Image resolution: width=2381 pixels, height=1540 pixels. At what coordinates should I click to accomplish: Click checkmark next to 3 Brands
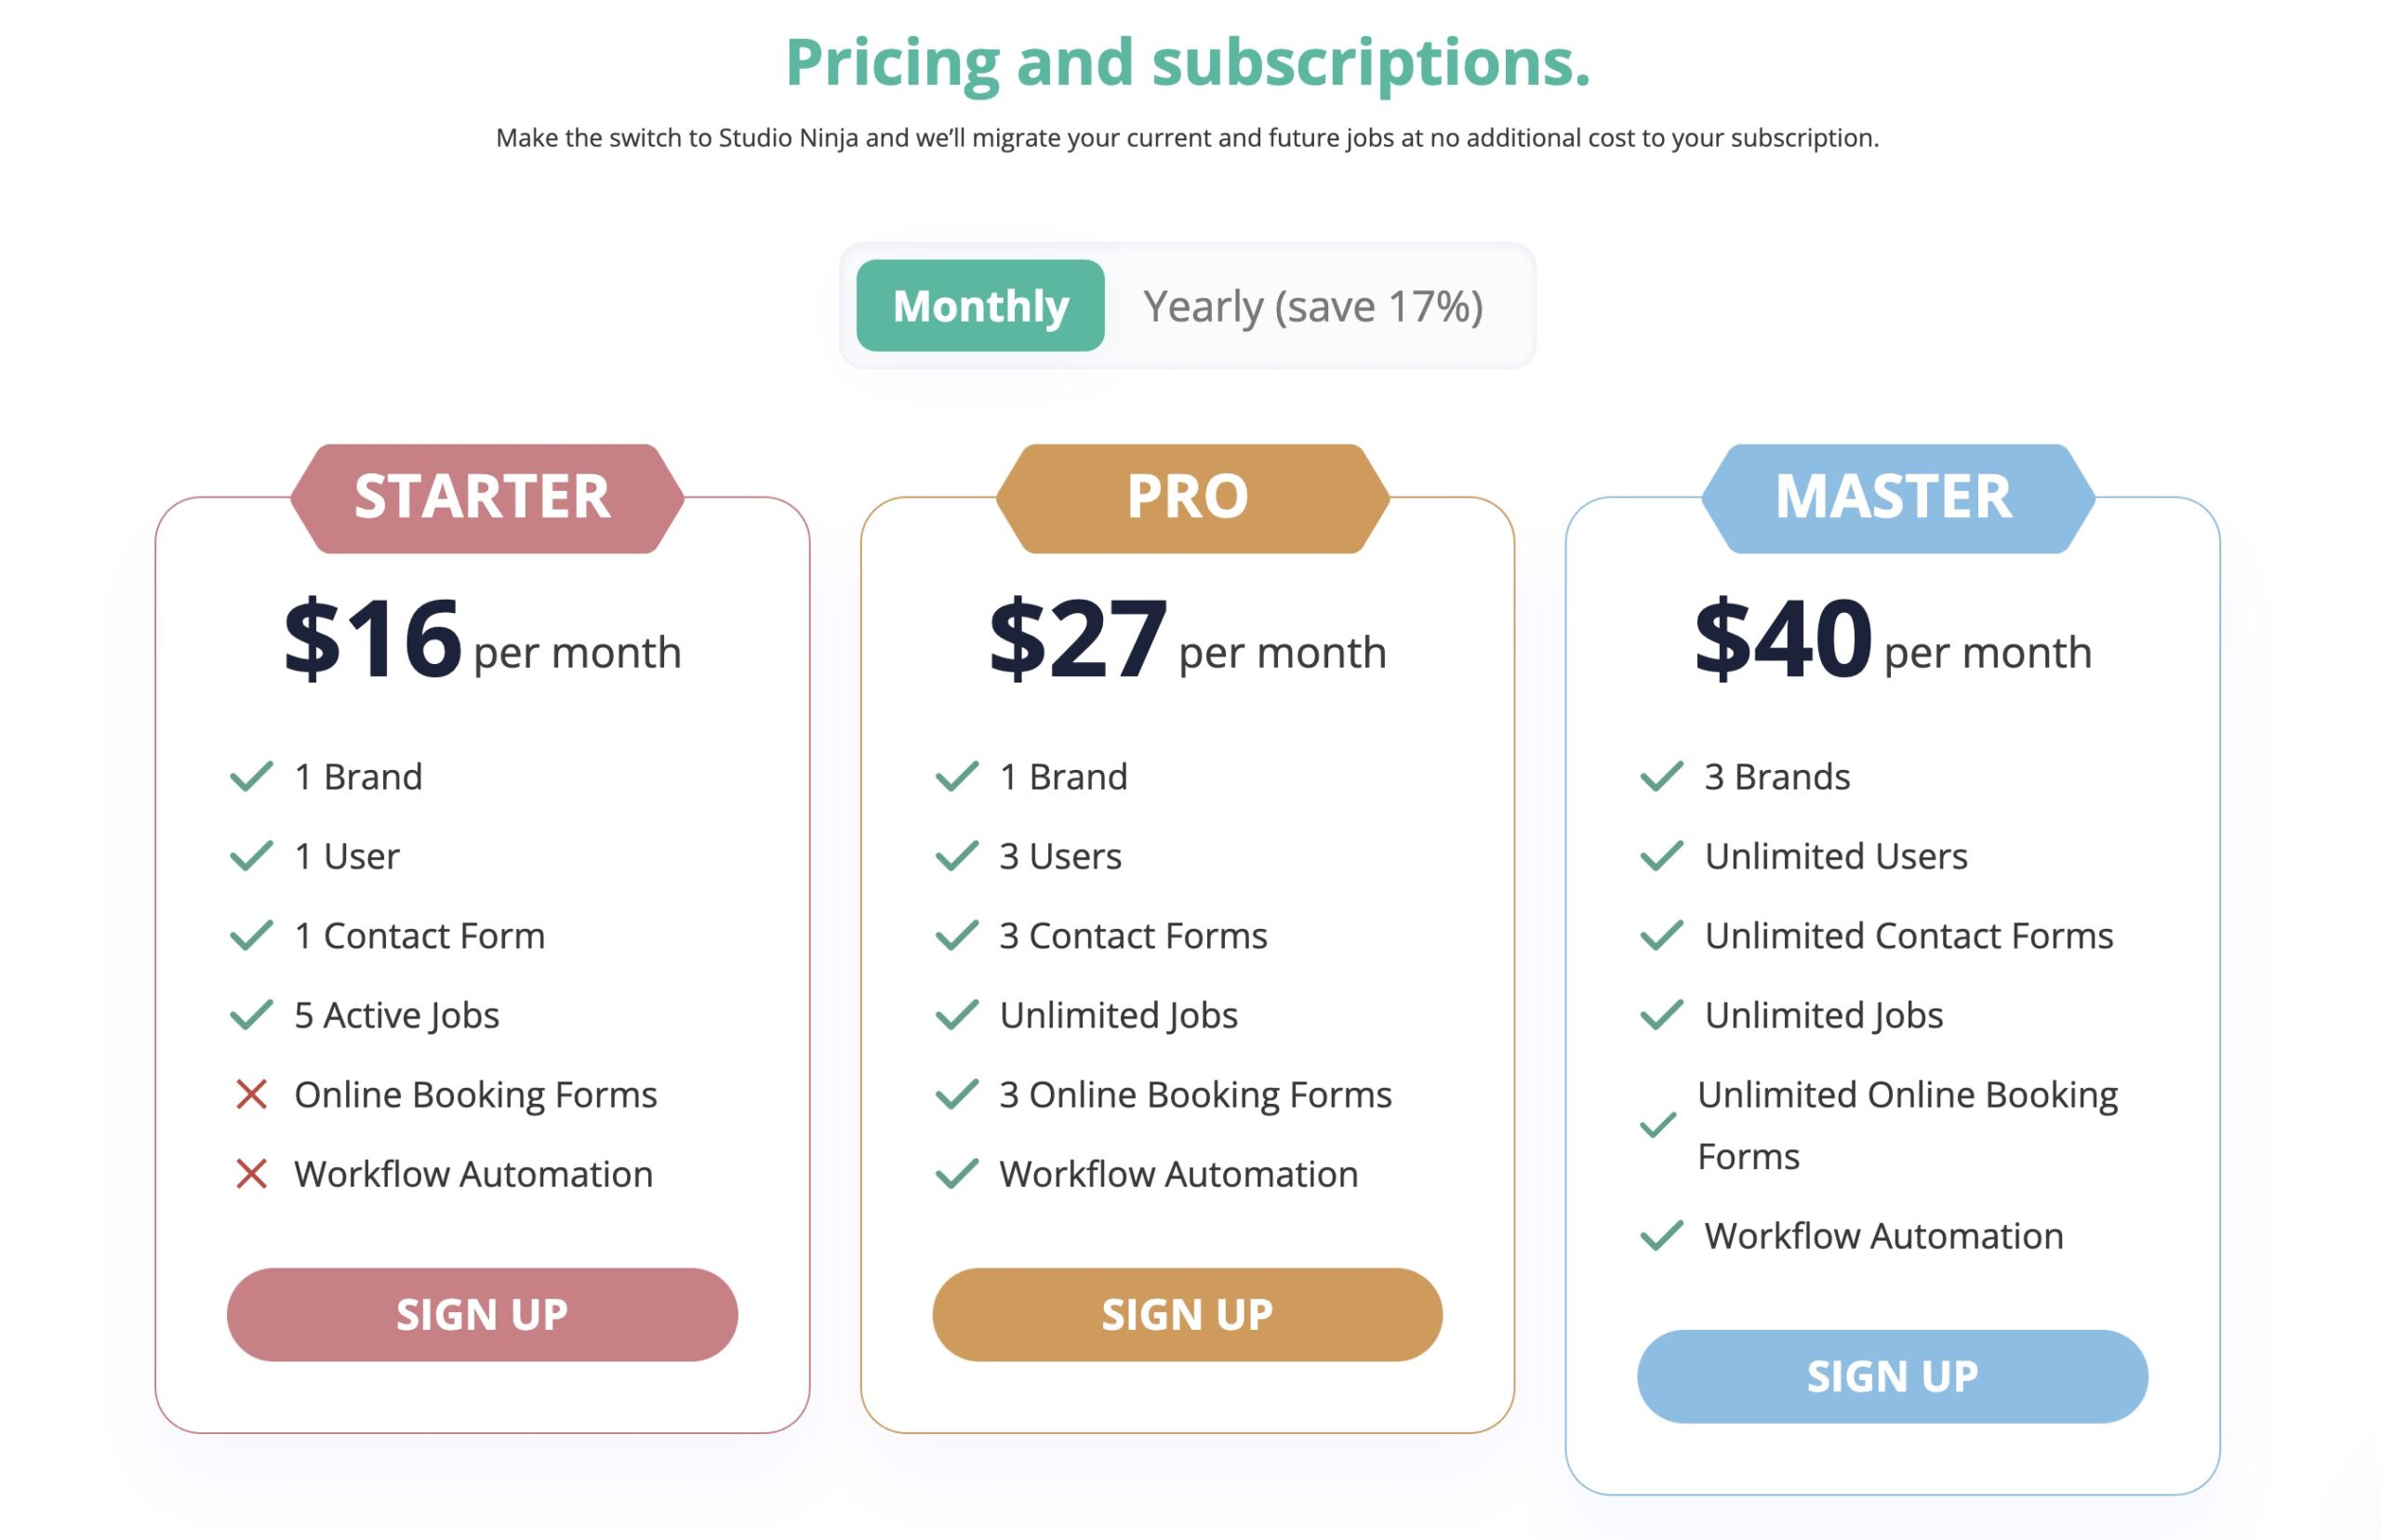pos(1661,776)
